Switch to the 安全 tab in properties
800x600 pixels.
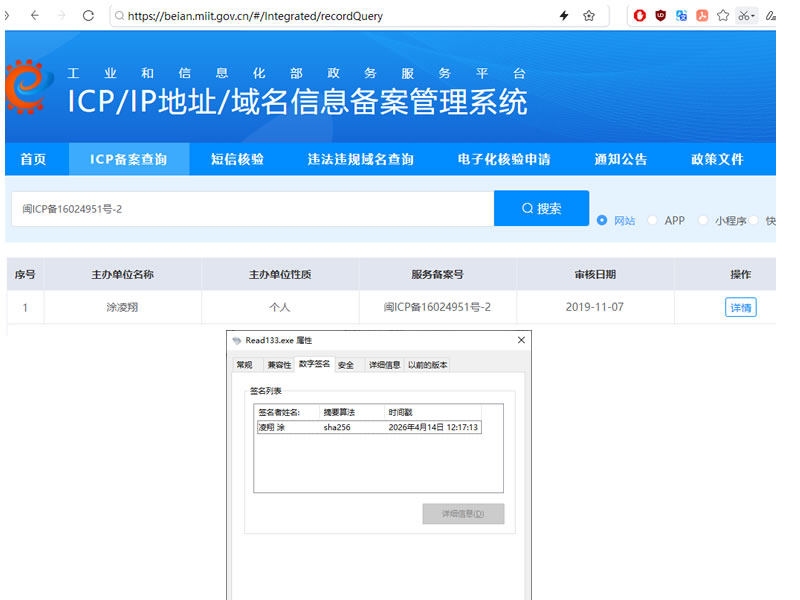(x=346, y=365)
